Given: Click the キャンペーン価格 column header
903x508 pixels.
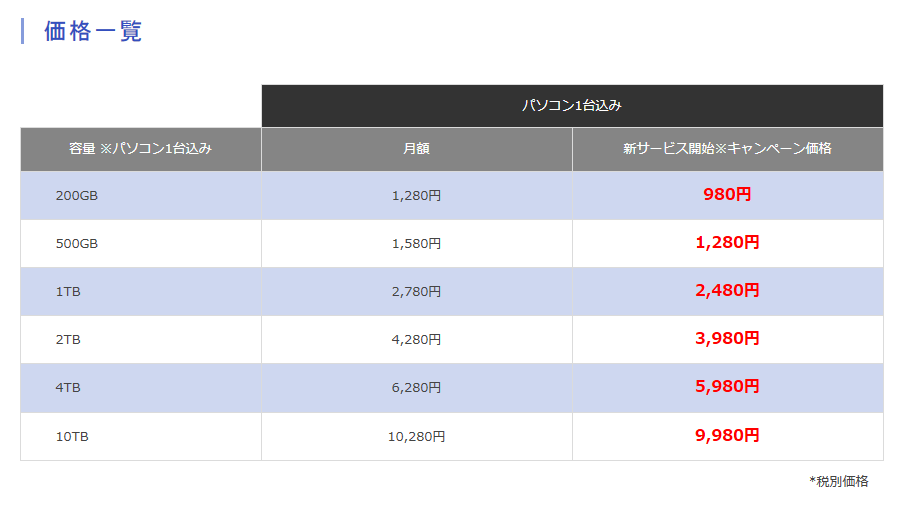Looking at the screenshot, I should [x=727, y=149].
